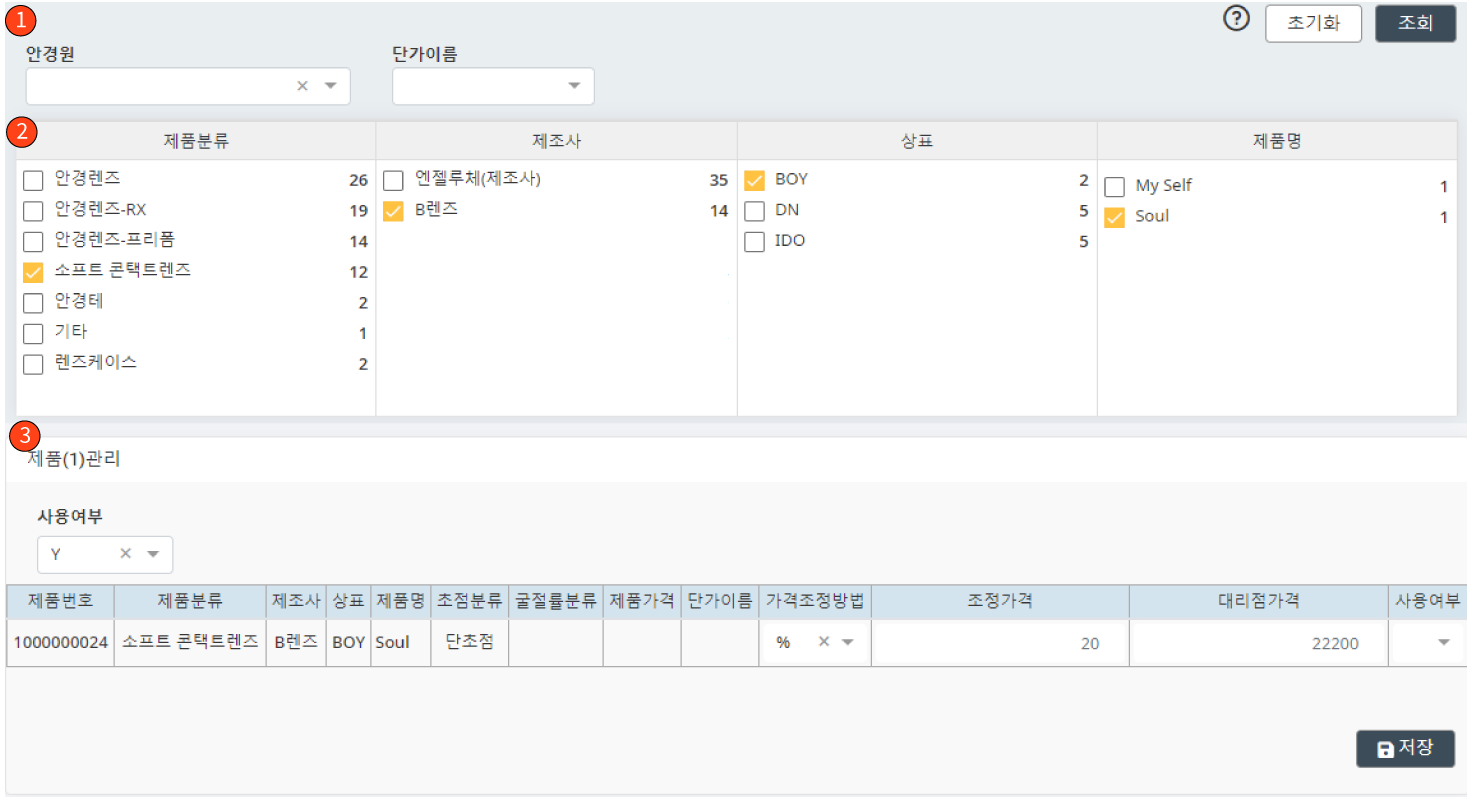Open the 안경원 dropdown

tap(330, 86)
